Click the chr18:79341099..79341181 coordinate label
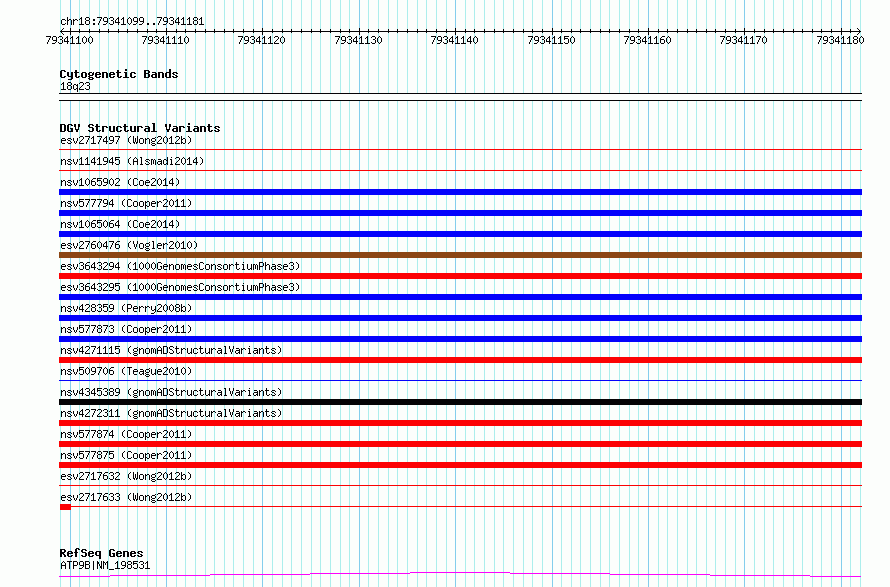 pyautogui.click(x=132, y=22)
